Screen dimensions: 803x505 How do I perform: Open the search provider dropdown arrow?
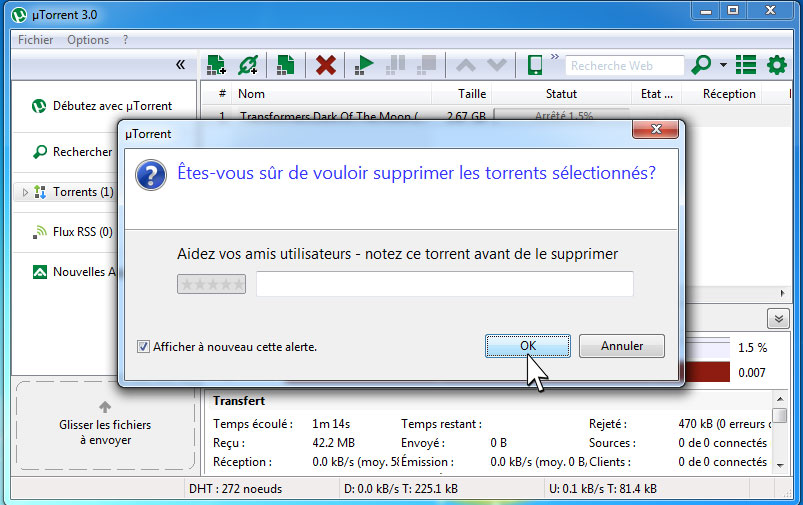click(x=723, y=65)
